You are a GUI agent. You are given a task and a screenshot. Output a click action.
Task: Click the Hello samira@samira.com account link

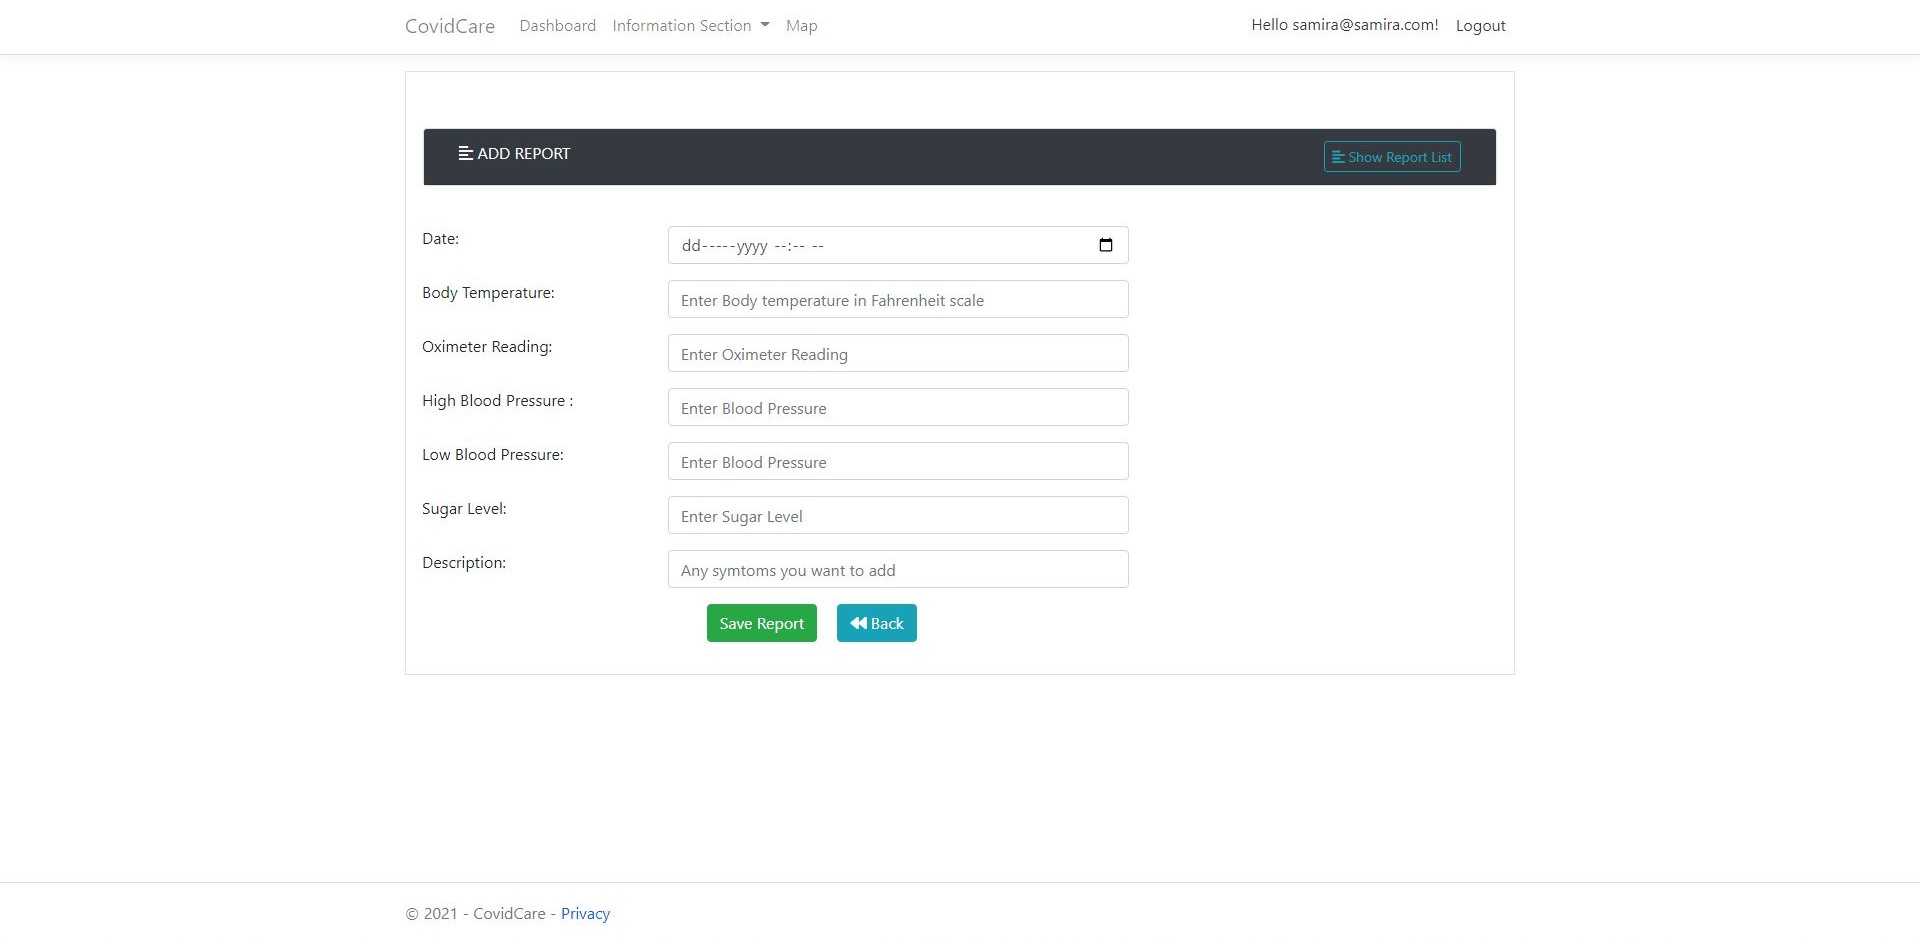pos(1344,25)
